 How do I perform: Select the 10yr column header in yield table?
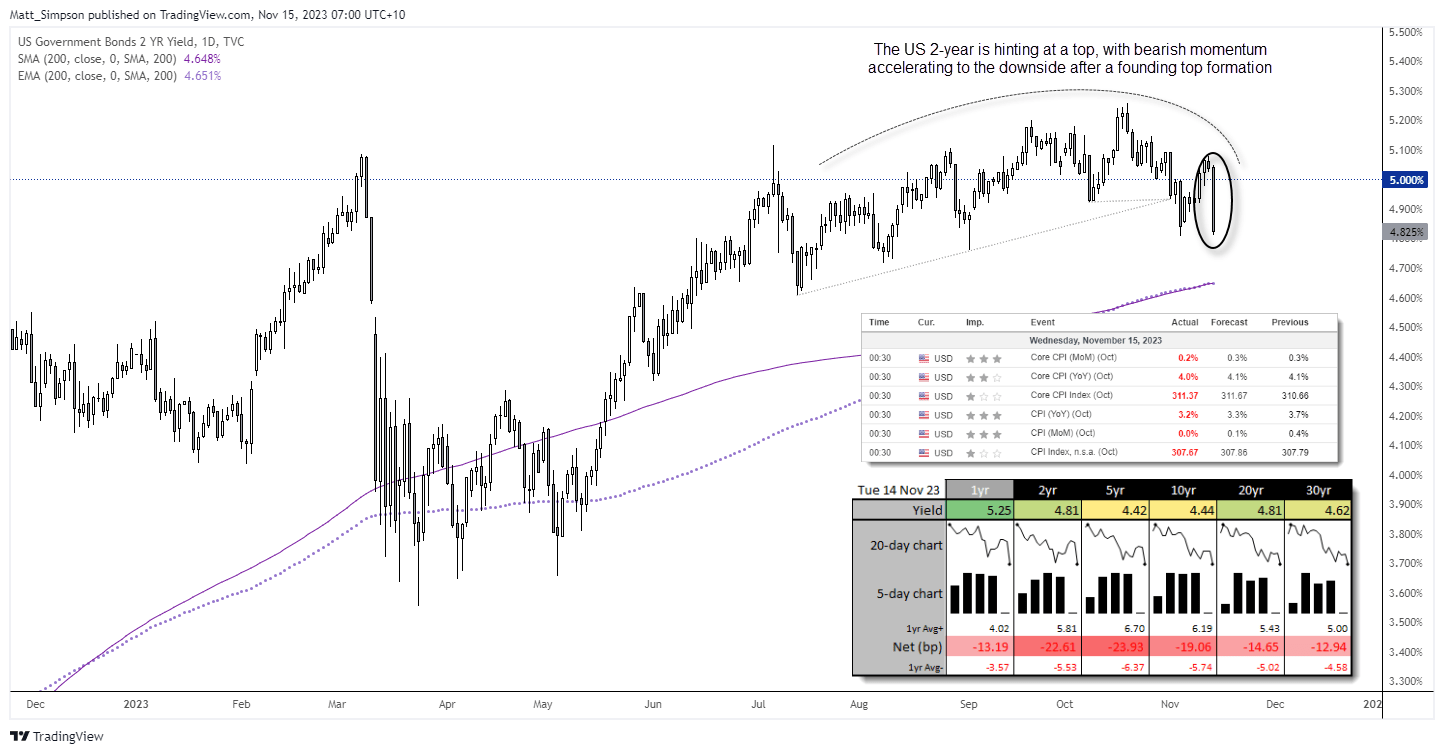pyautogui.click(x=1182, y=489)
